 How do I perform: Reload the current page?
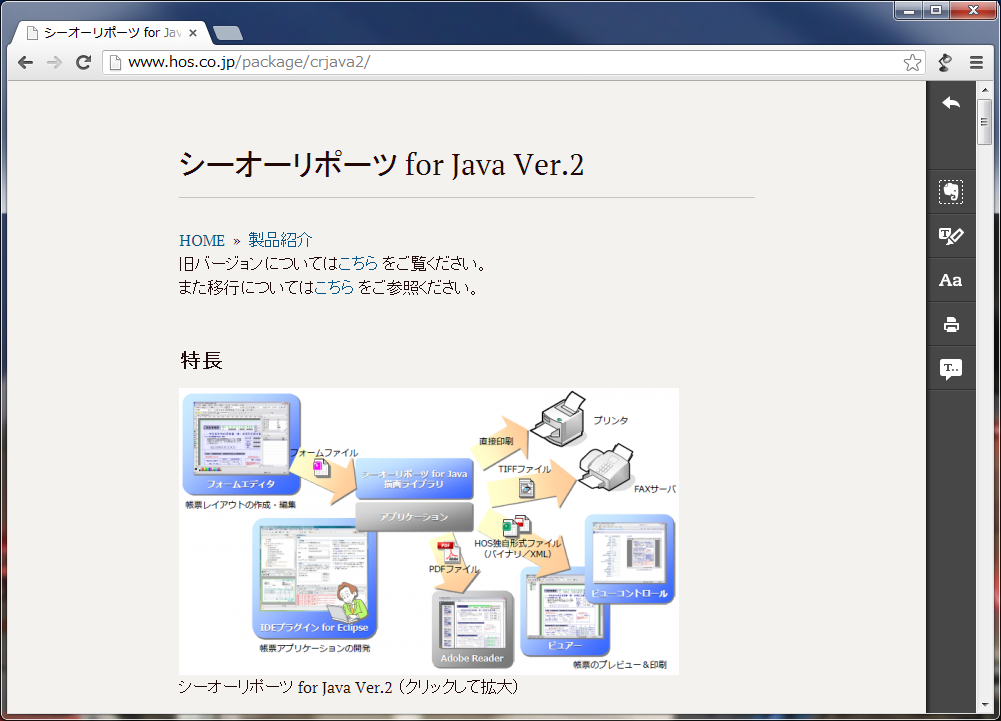click(84, 62)
